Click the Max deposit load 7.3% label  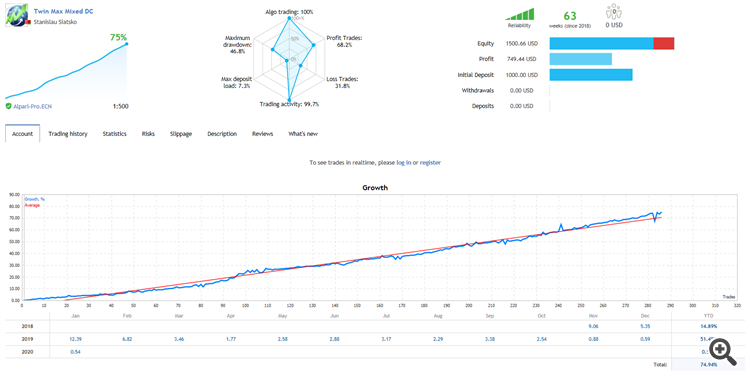[236, 82]
